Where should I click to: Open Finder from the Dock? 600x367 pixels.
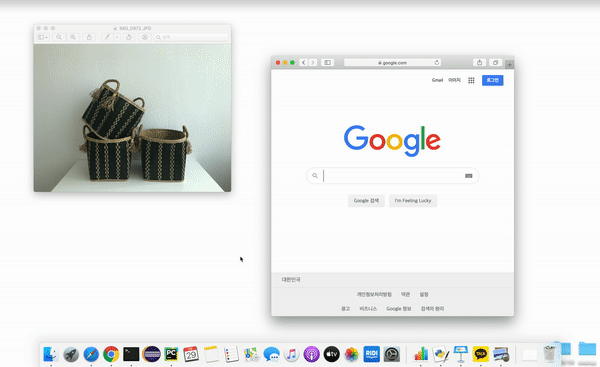point(51,354)
